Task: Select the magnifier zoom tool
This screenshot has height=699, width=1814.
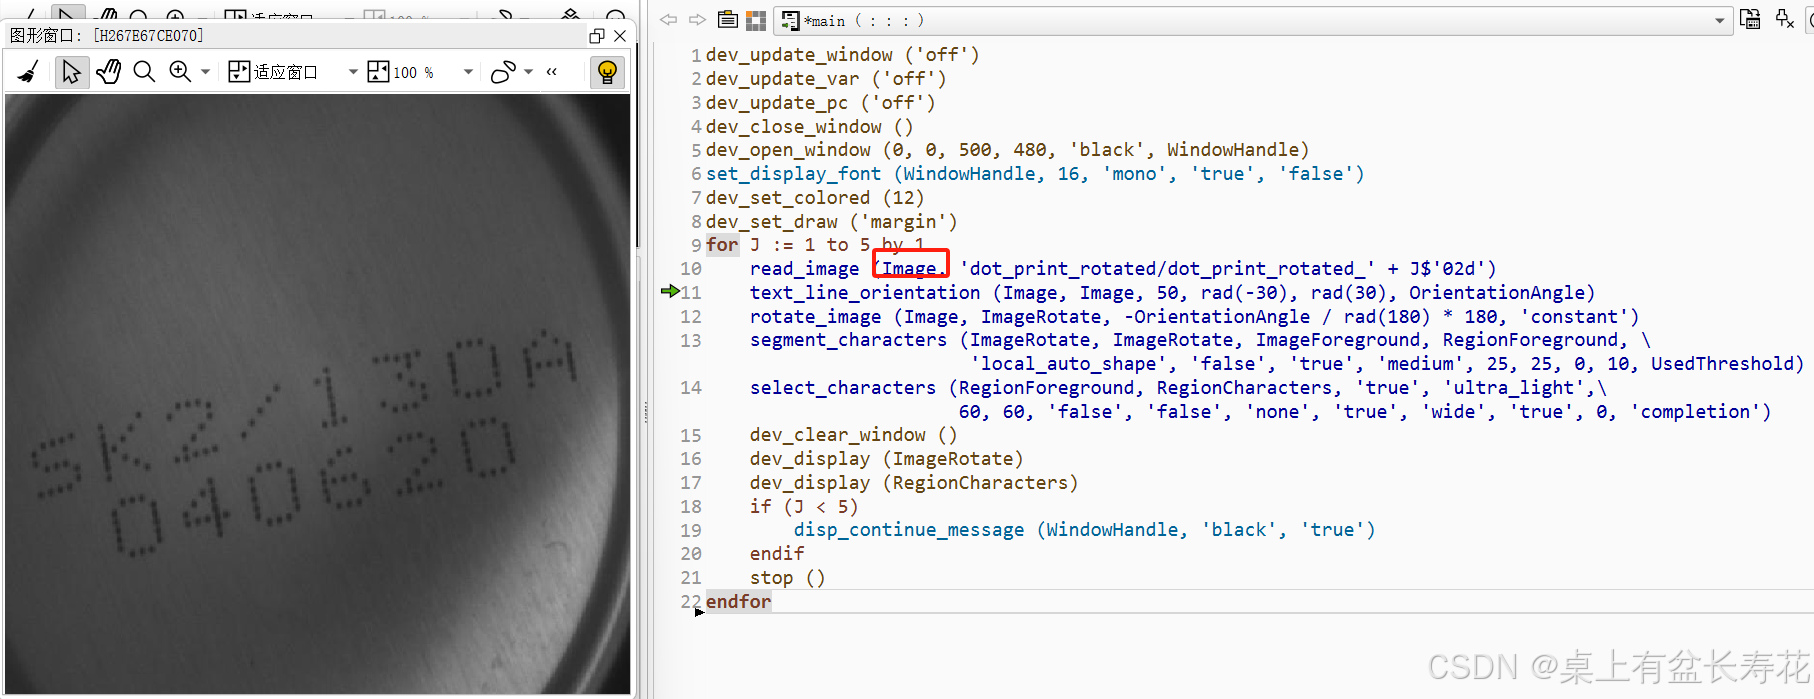Action: [144, 72]
